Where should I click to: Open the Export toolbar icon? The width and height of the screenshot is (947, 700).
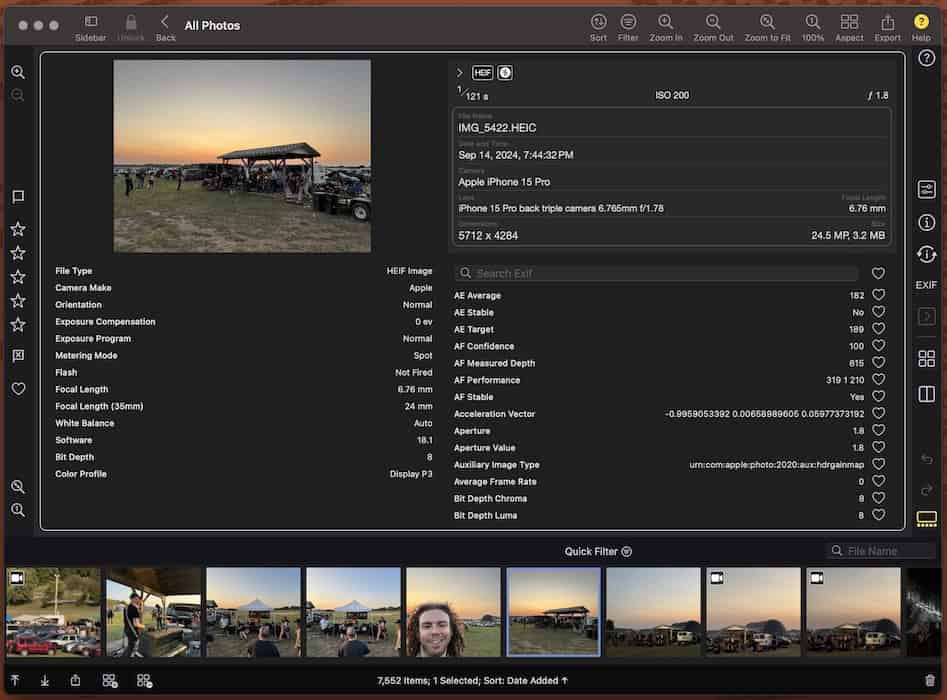point(887,22)
